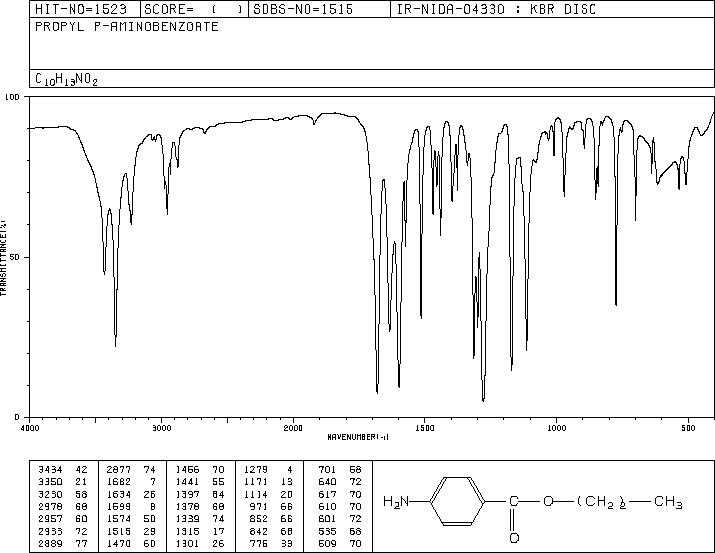715x553 pixels.
Task: Click the SDBS-NO=1515 header field
Action: (x=319, y=9)
